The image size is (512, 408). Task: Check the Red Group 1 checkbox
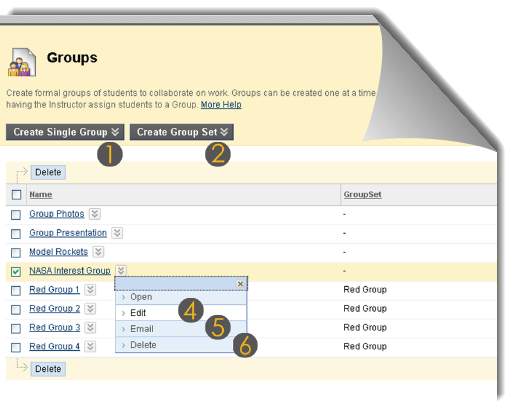pyautogui.click(x=16, y=291)
